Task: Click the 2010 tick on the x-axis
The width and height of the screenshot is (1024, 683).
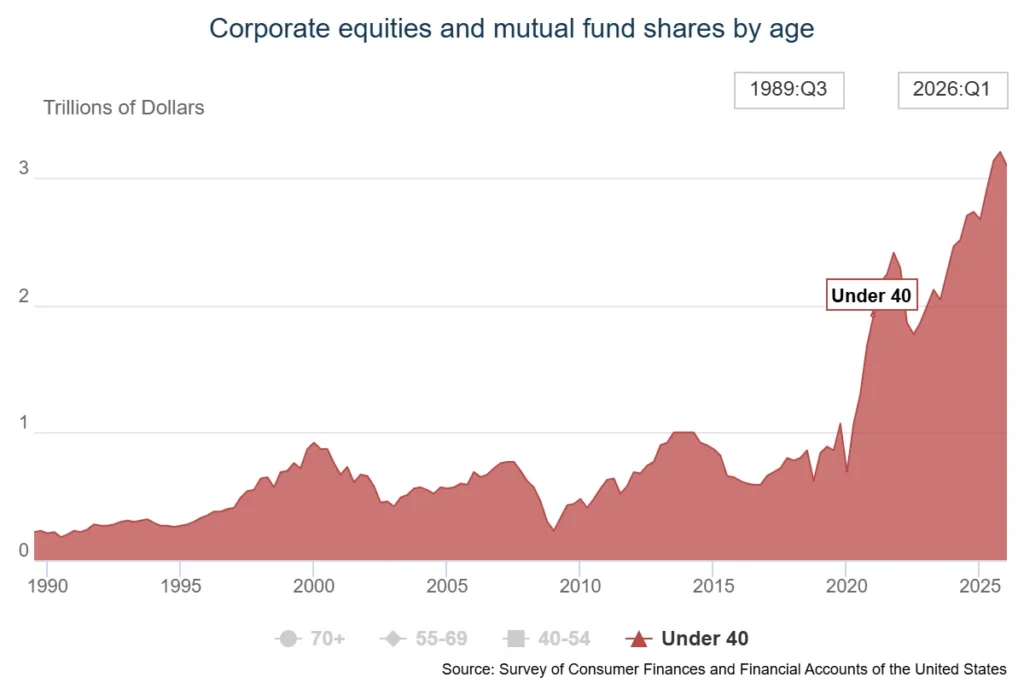Action: pos(580,585)
